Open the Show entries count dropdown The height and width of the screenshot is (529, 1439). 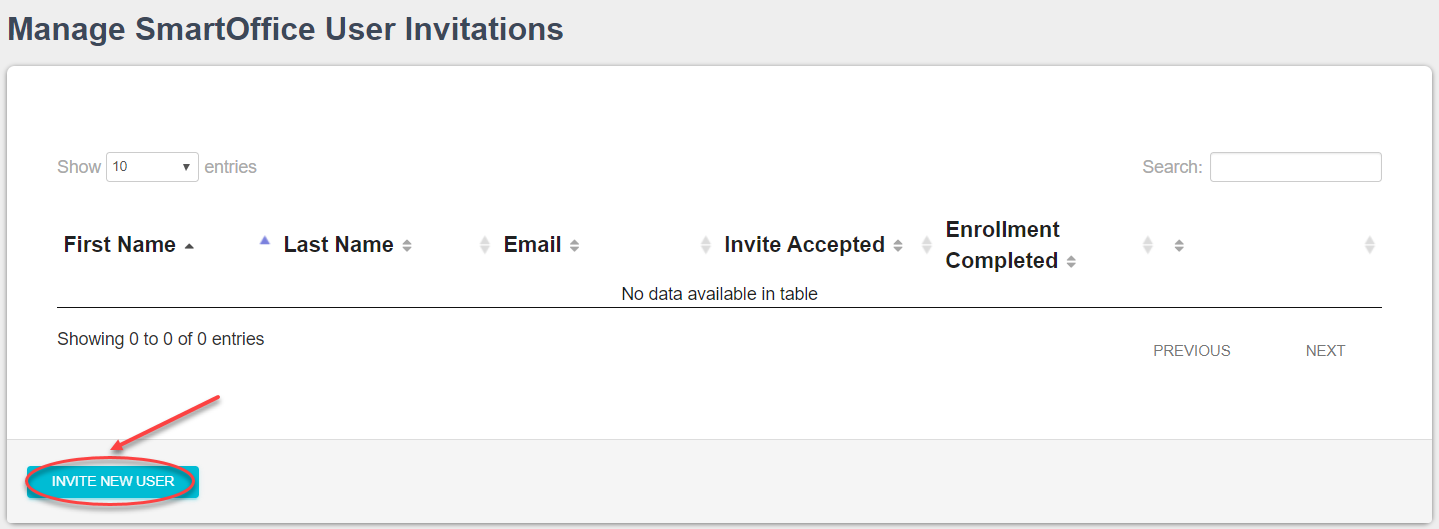tap(152, 167)
